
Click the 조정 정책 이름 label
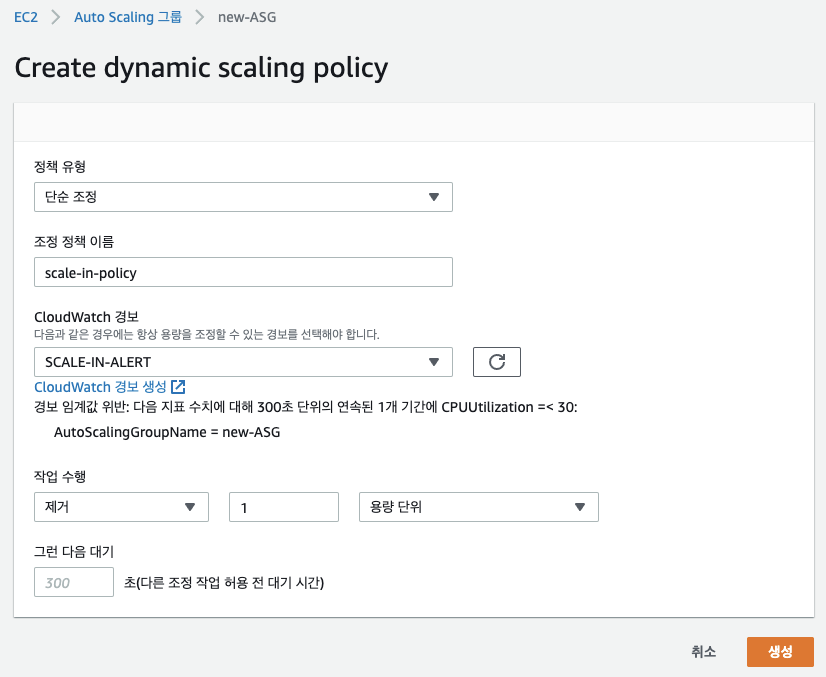point(74,242)
